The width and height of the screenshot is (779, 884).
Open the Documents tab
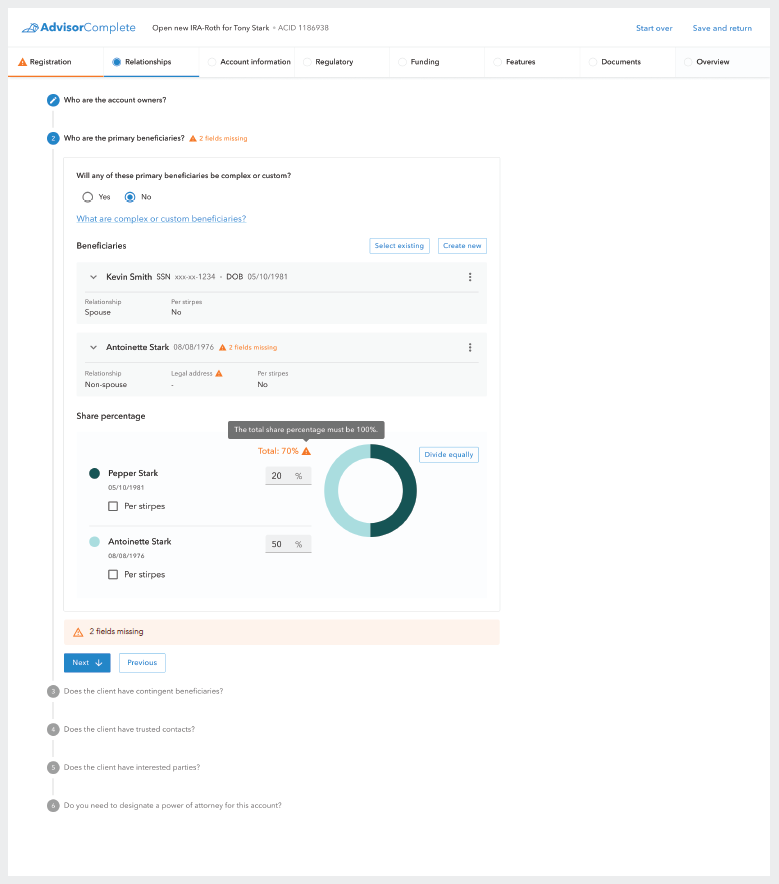point(620,62)
